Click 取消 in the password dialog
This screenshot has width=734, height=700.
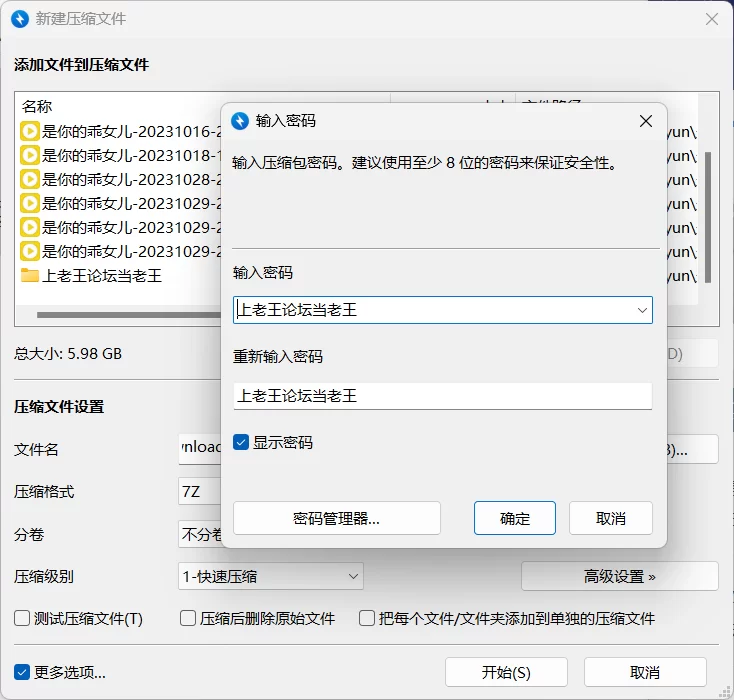coord(610,518)
